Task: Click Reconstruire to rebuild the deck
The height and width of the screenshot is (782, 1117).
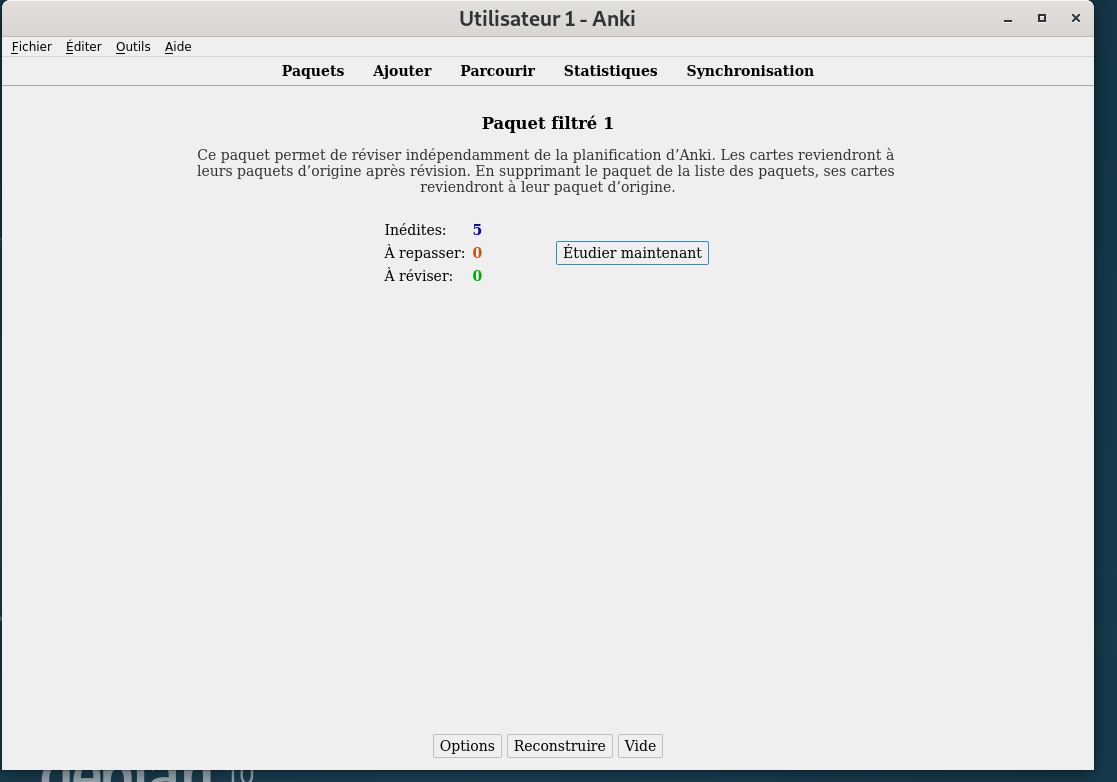Action: click(x=559, y=746)
